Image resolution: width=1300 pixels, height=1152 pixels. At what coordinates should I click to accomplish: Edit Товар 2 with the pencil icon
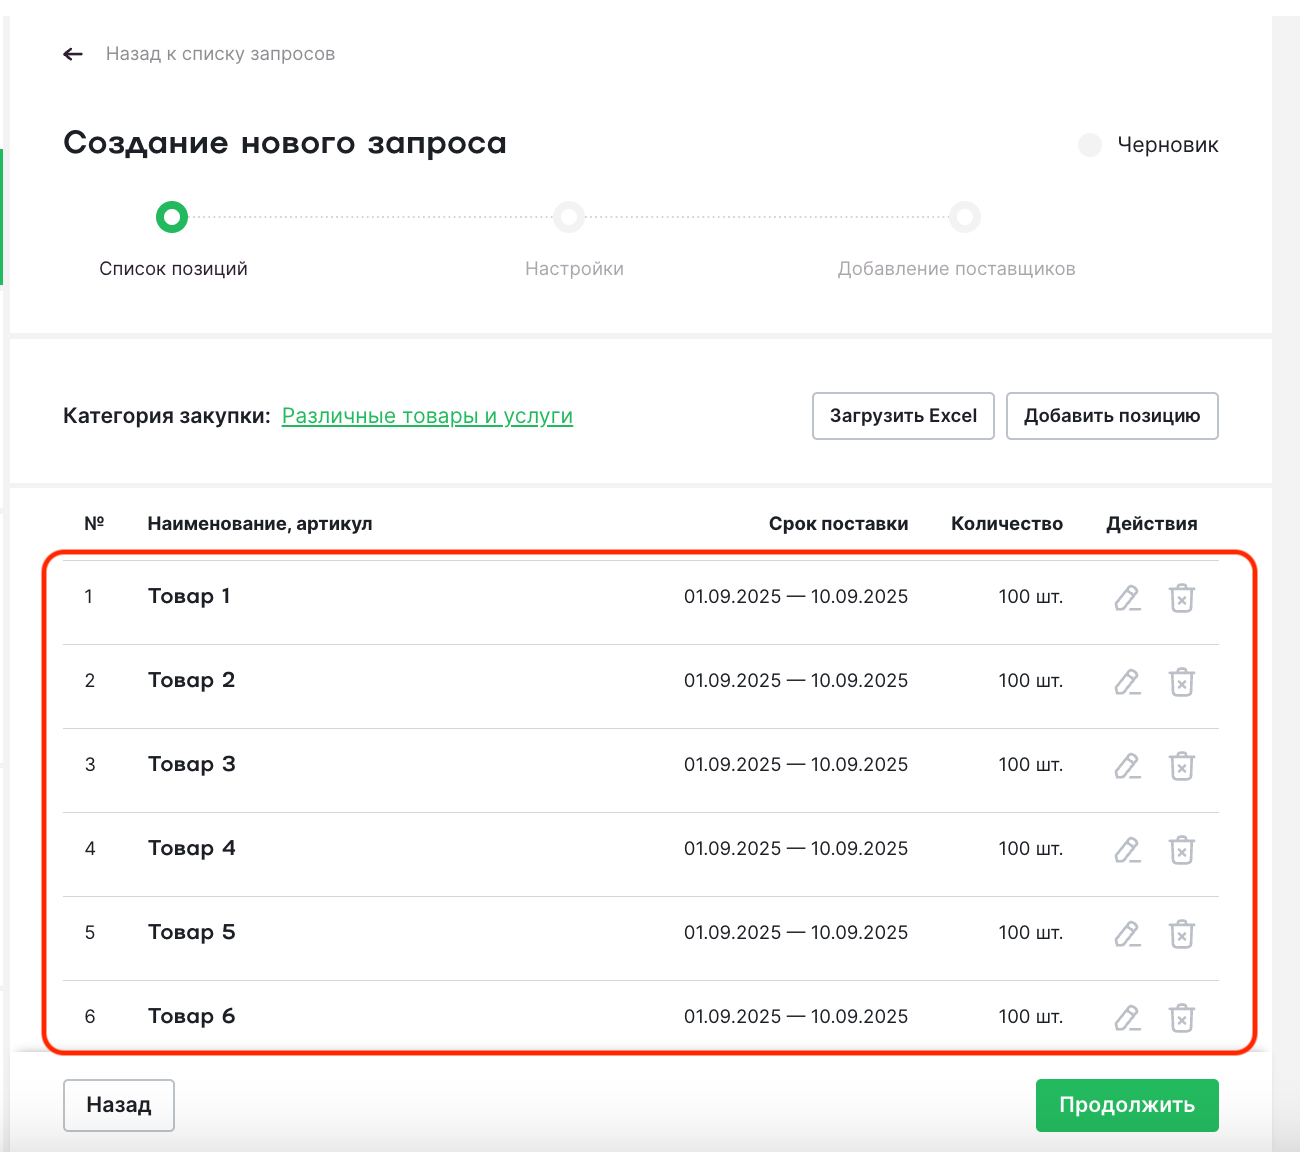pos(1127,682)
